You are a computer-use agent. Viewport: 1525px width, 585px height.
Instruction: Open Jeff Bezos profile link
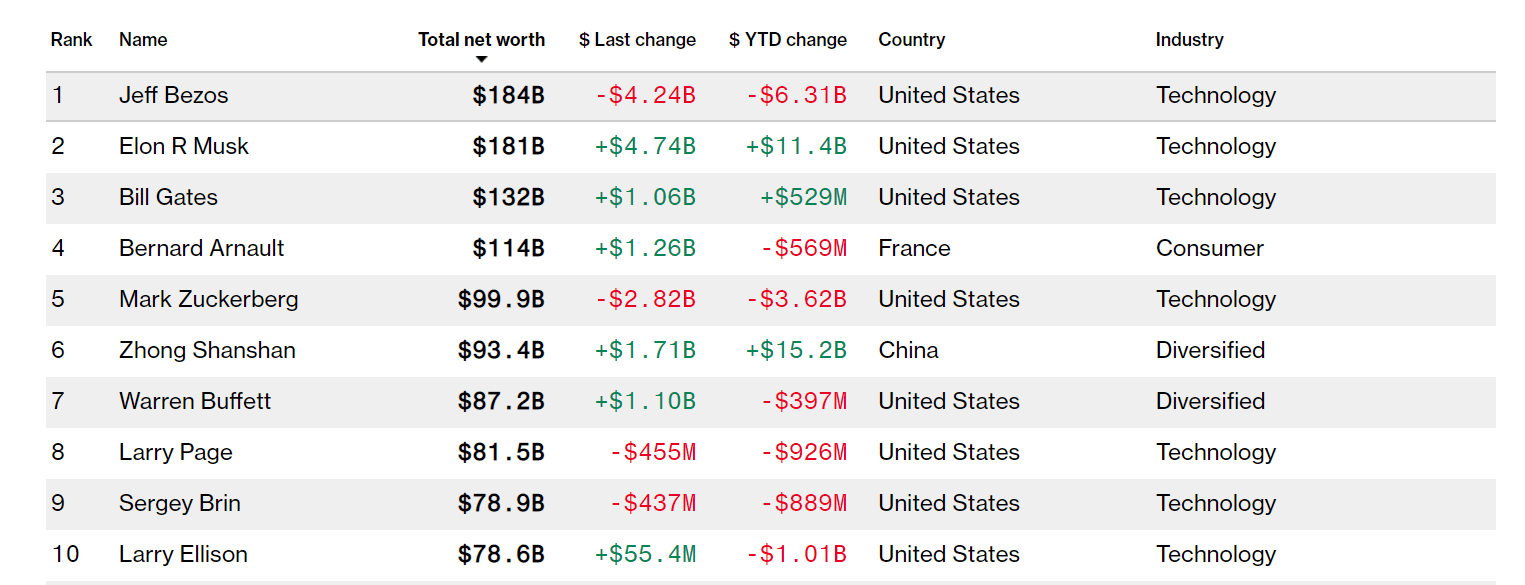pyautogui.click(x=173, y=96)
